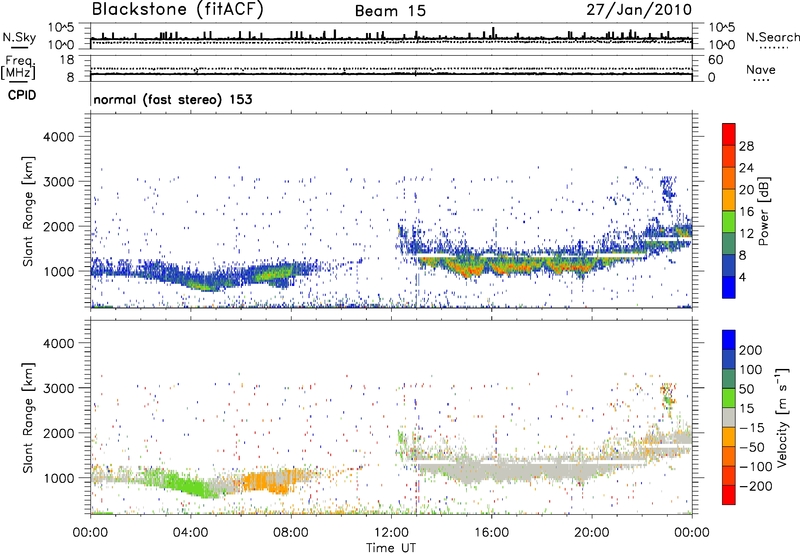Click the orange velocity patch near 07:00

(268, 482)
